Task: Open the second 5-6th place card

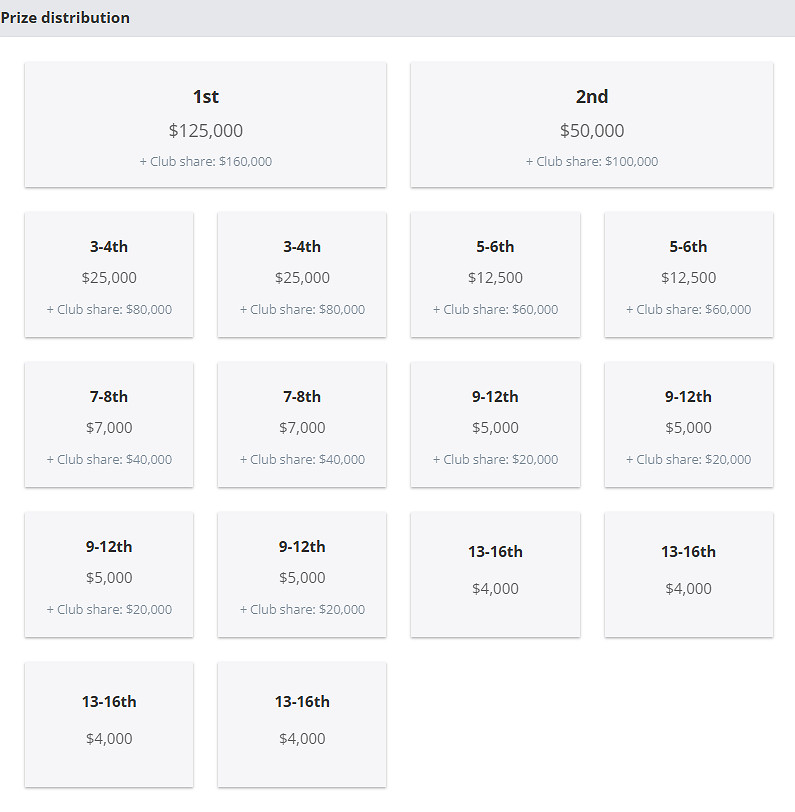Action: [688, 274]
